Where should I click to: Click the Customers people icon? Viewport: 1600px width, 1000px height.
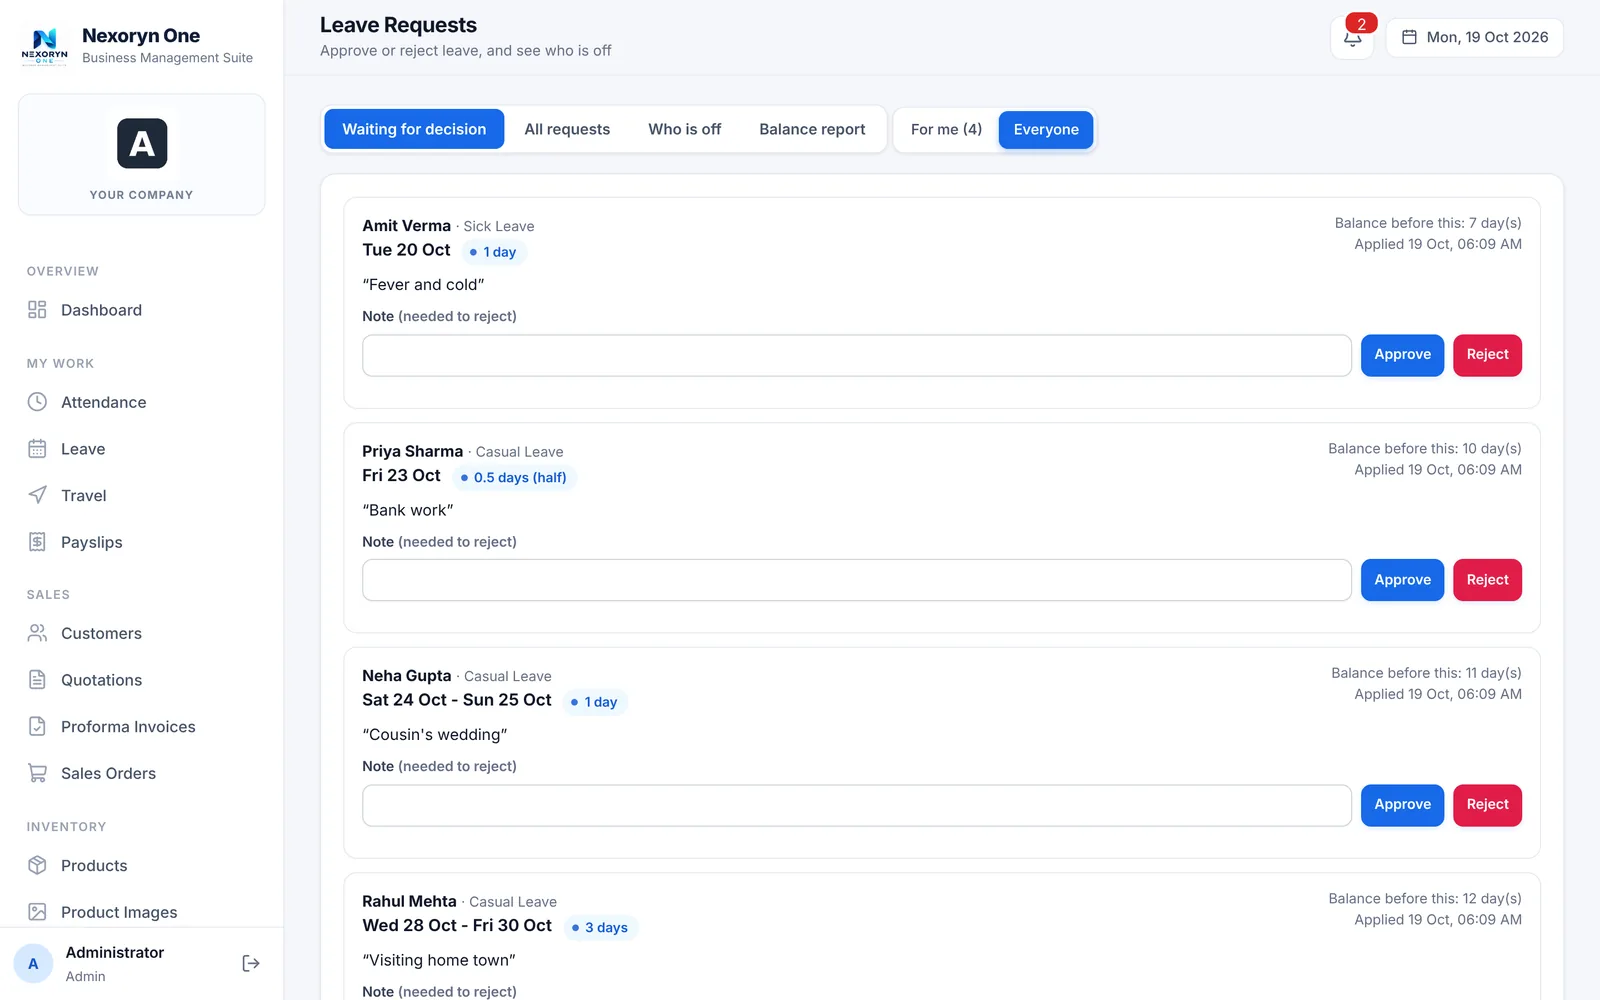[x=37, y=633]
